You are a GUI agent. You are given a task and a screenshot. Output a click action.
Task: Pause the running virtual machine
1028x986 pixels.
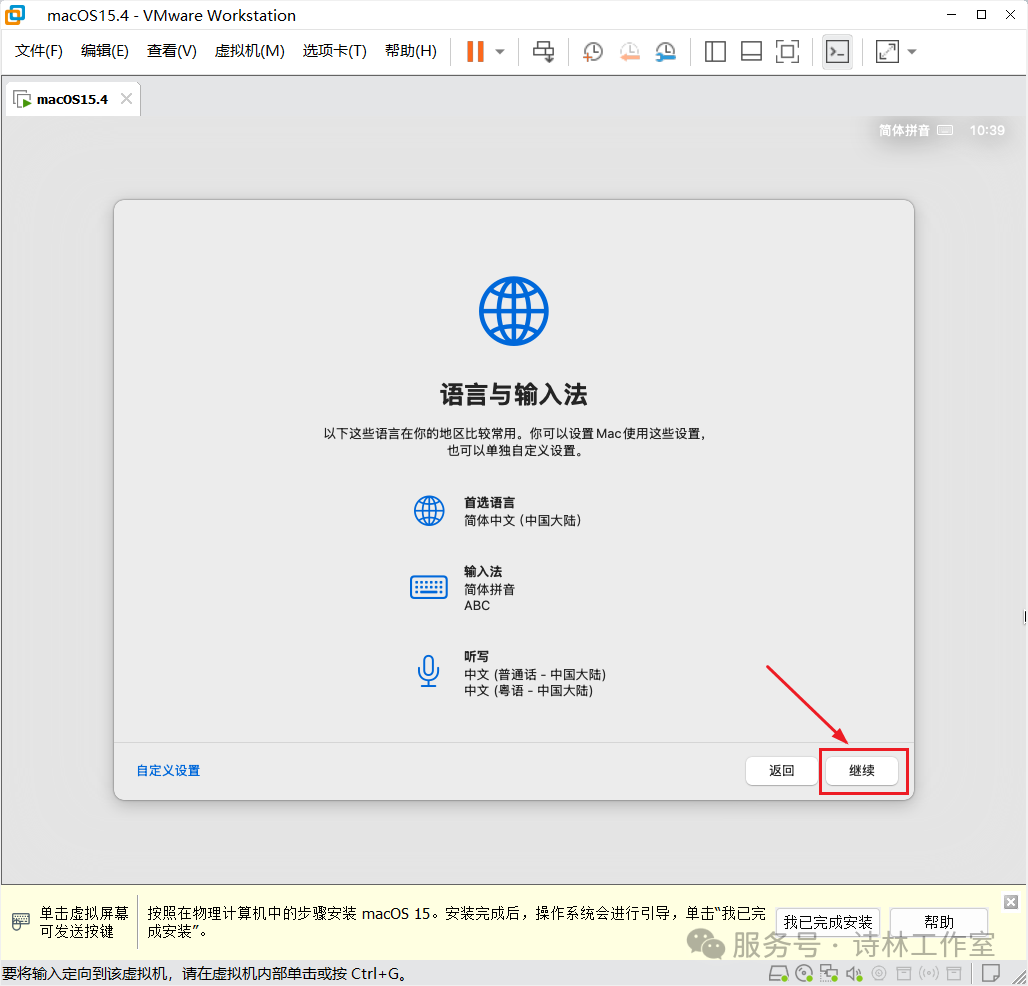475,51
